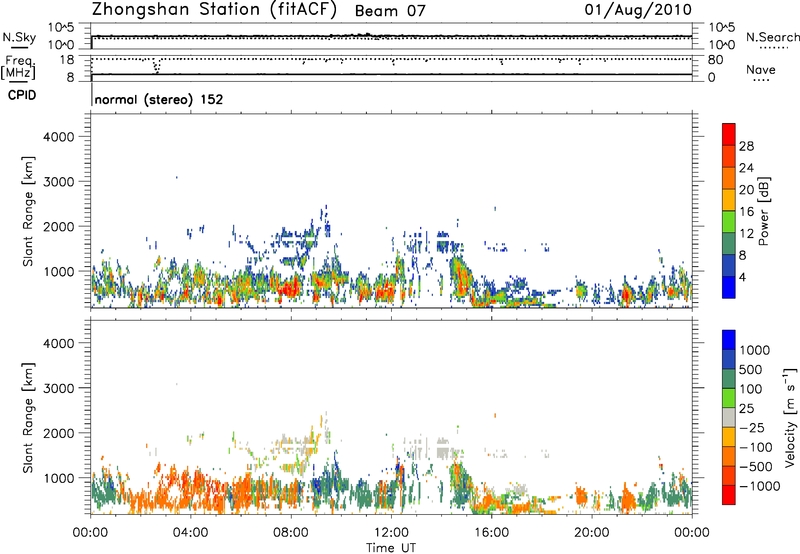The image size is (800, 554).
Task: Click the '16' power colorbar tick
Action: click(x=746, y=212)
